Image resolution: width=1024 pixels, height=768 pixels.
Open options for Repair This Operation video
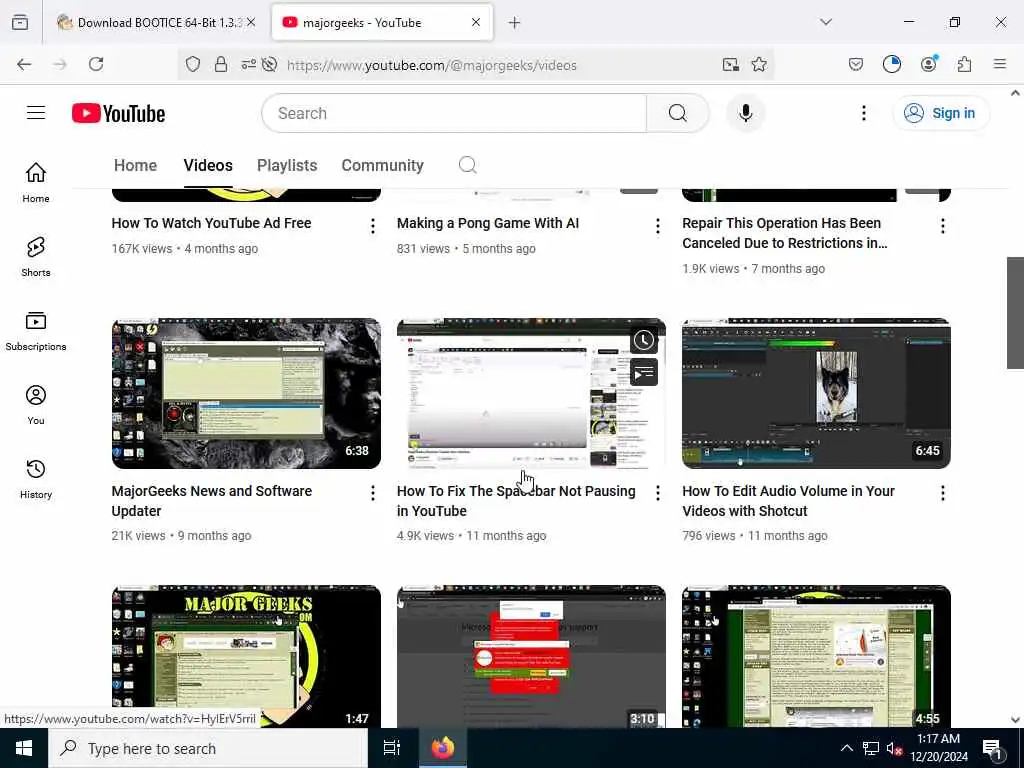point(942,226)
